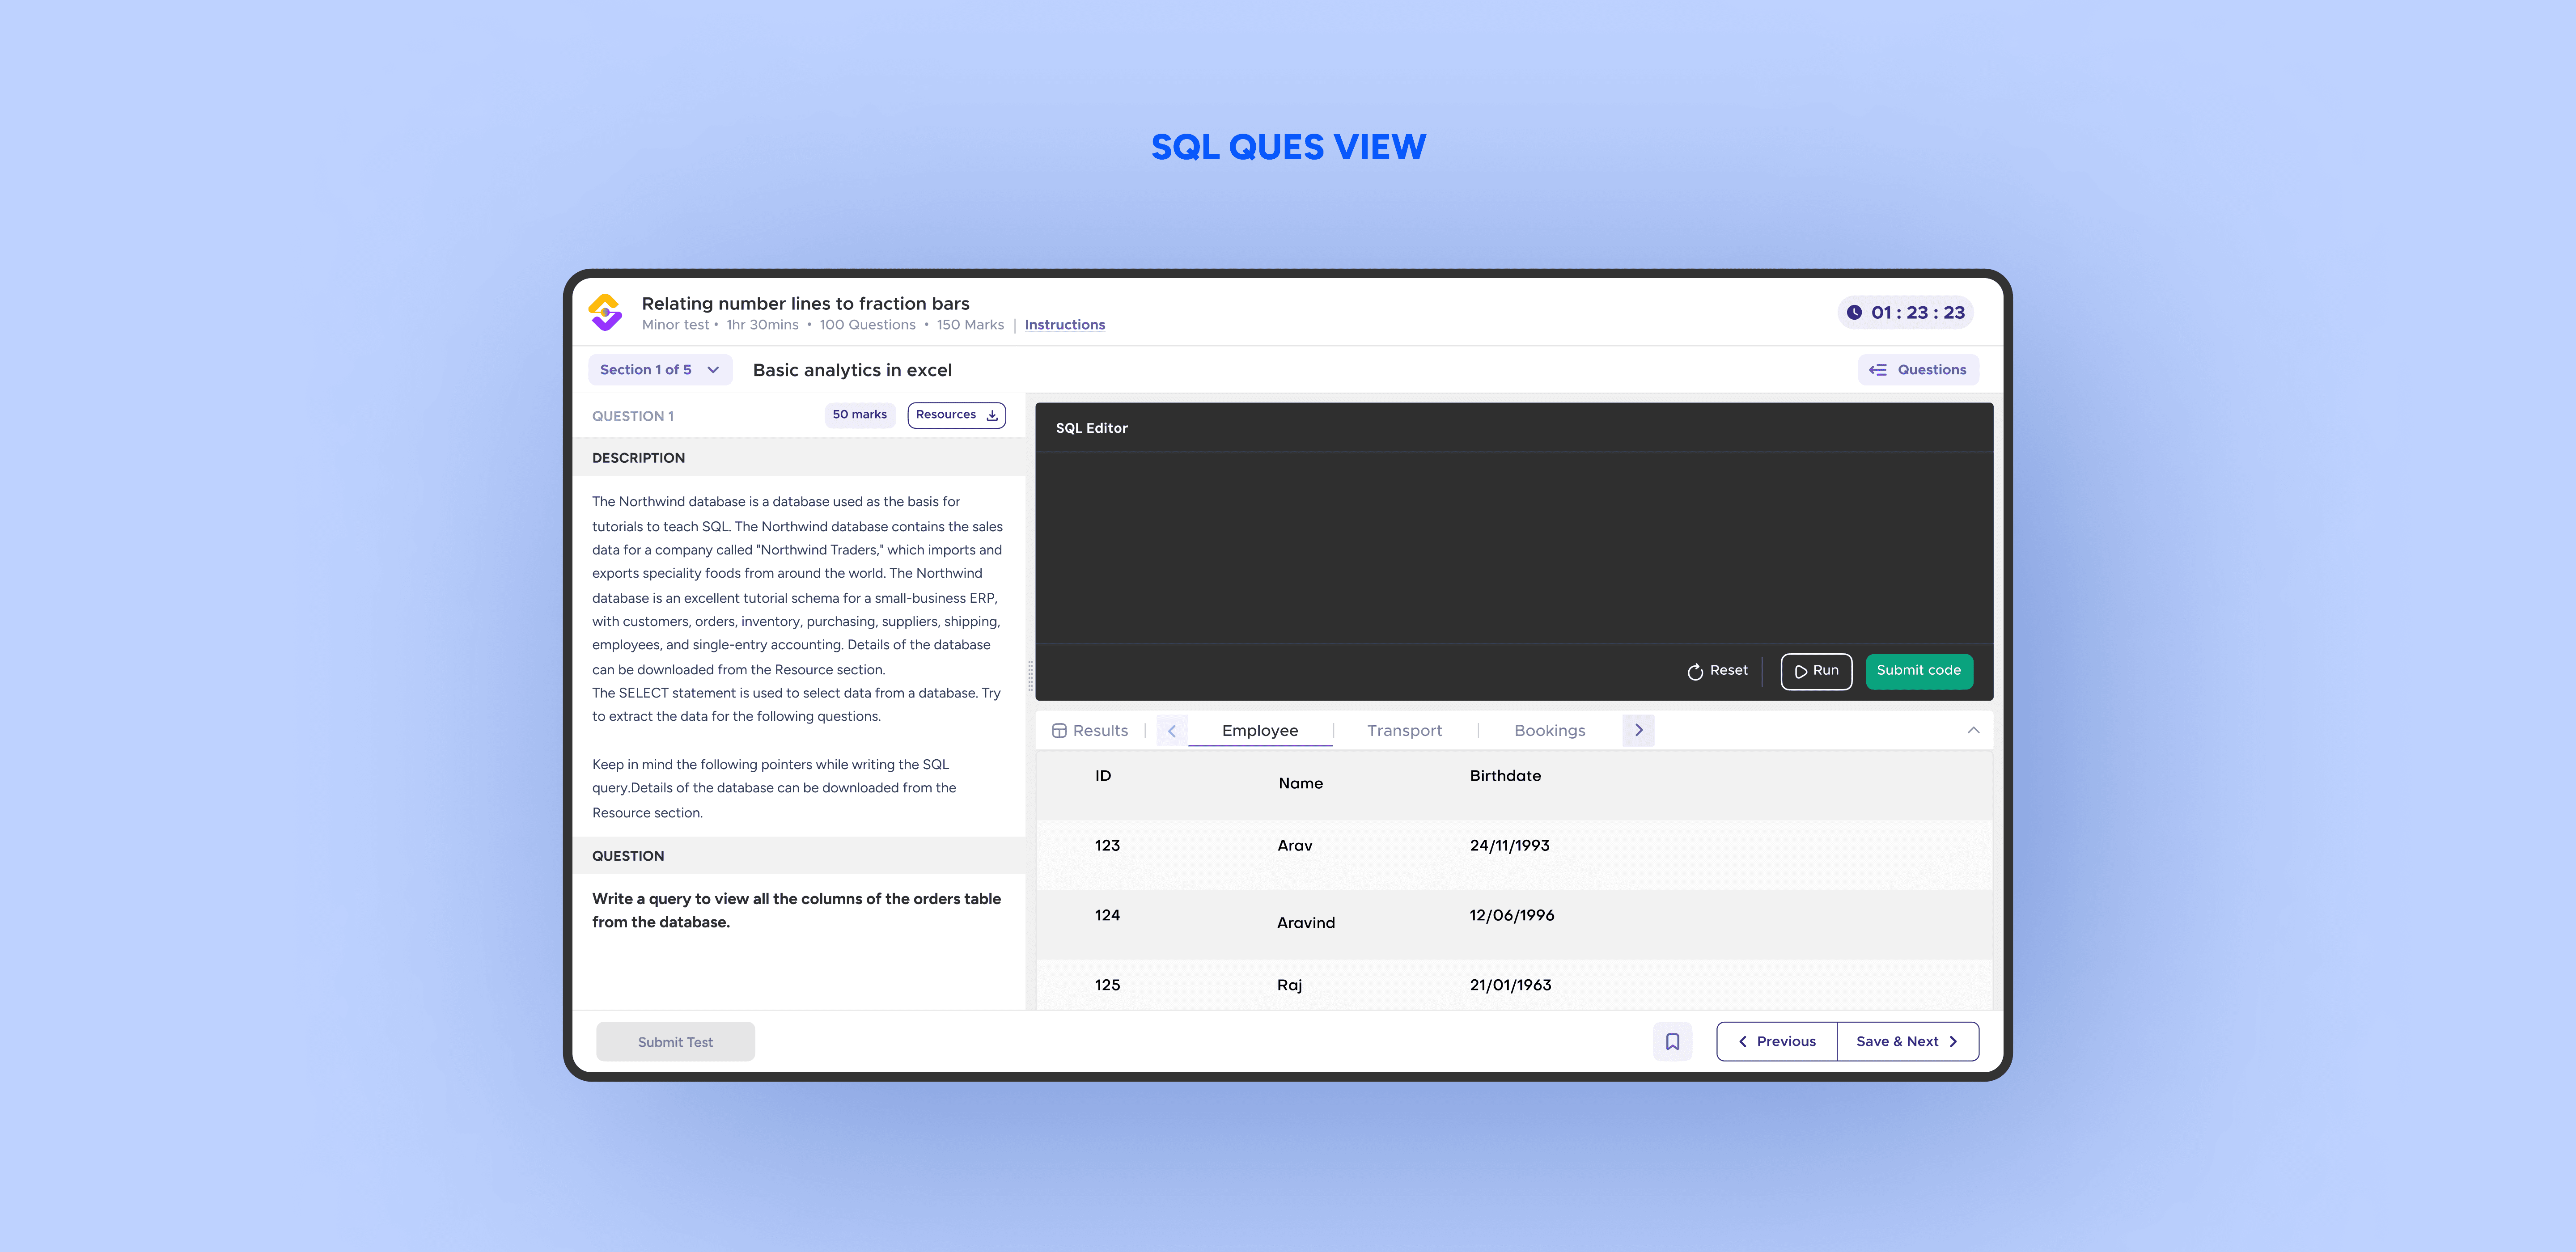Bookmark this question with the bookmark icon
The width and height of the screenshot is (2576, 1252).
coord(1672,1041)
